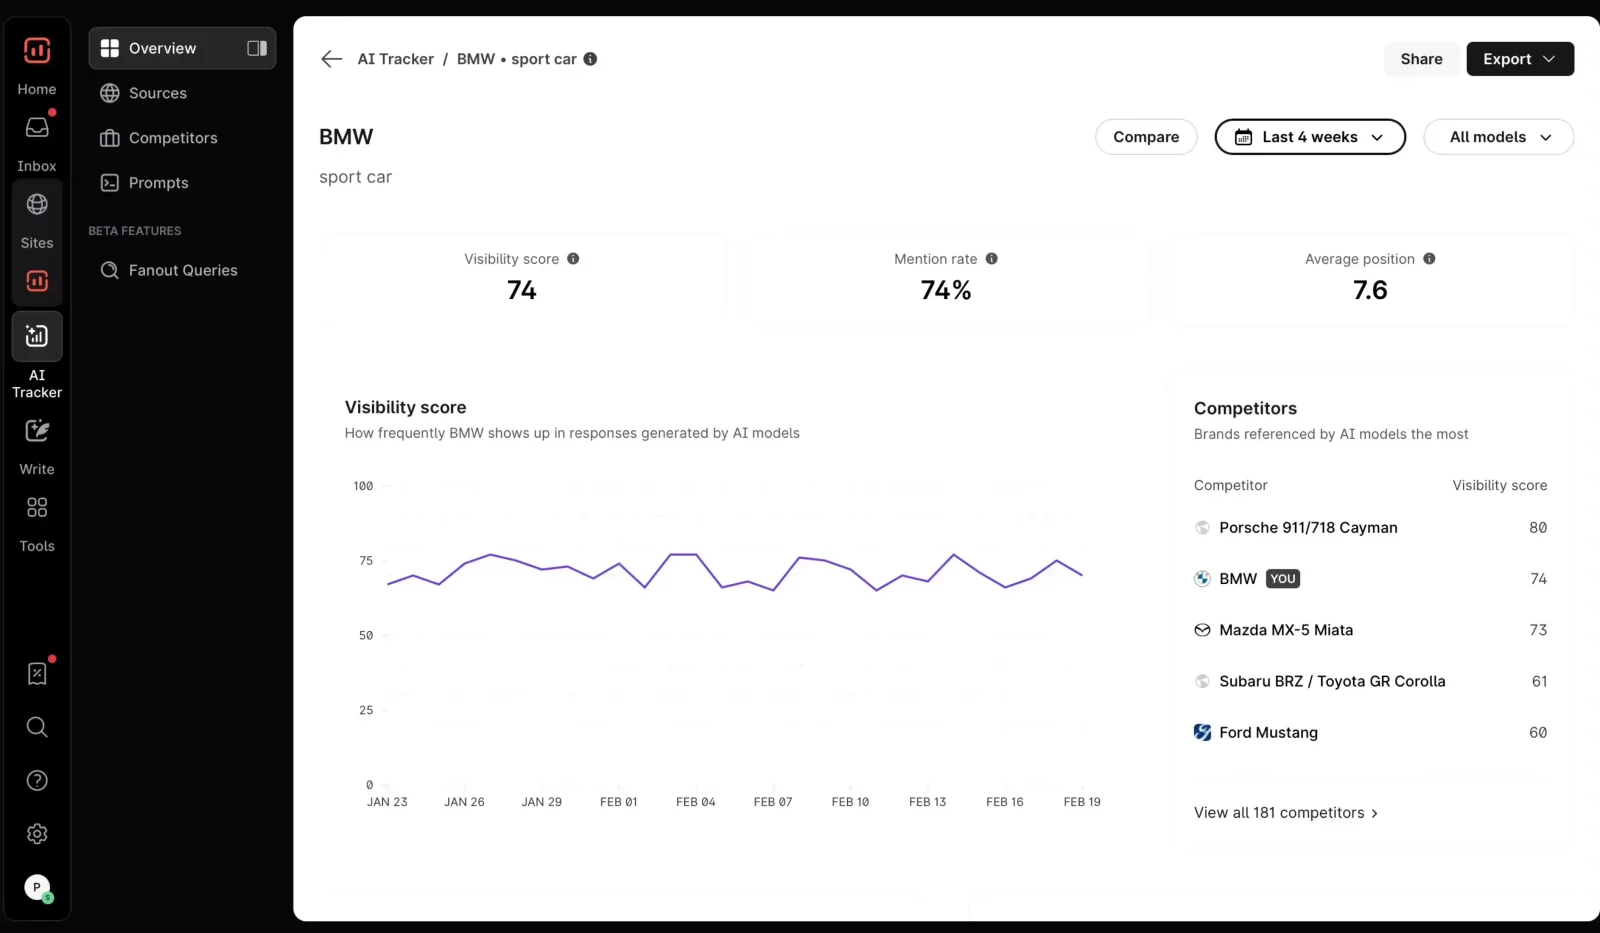Open the Inbox tray icon
The height and width of the screenshot is (933, 1600).
(37, 128)
